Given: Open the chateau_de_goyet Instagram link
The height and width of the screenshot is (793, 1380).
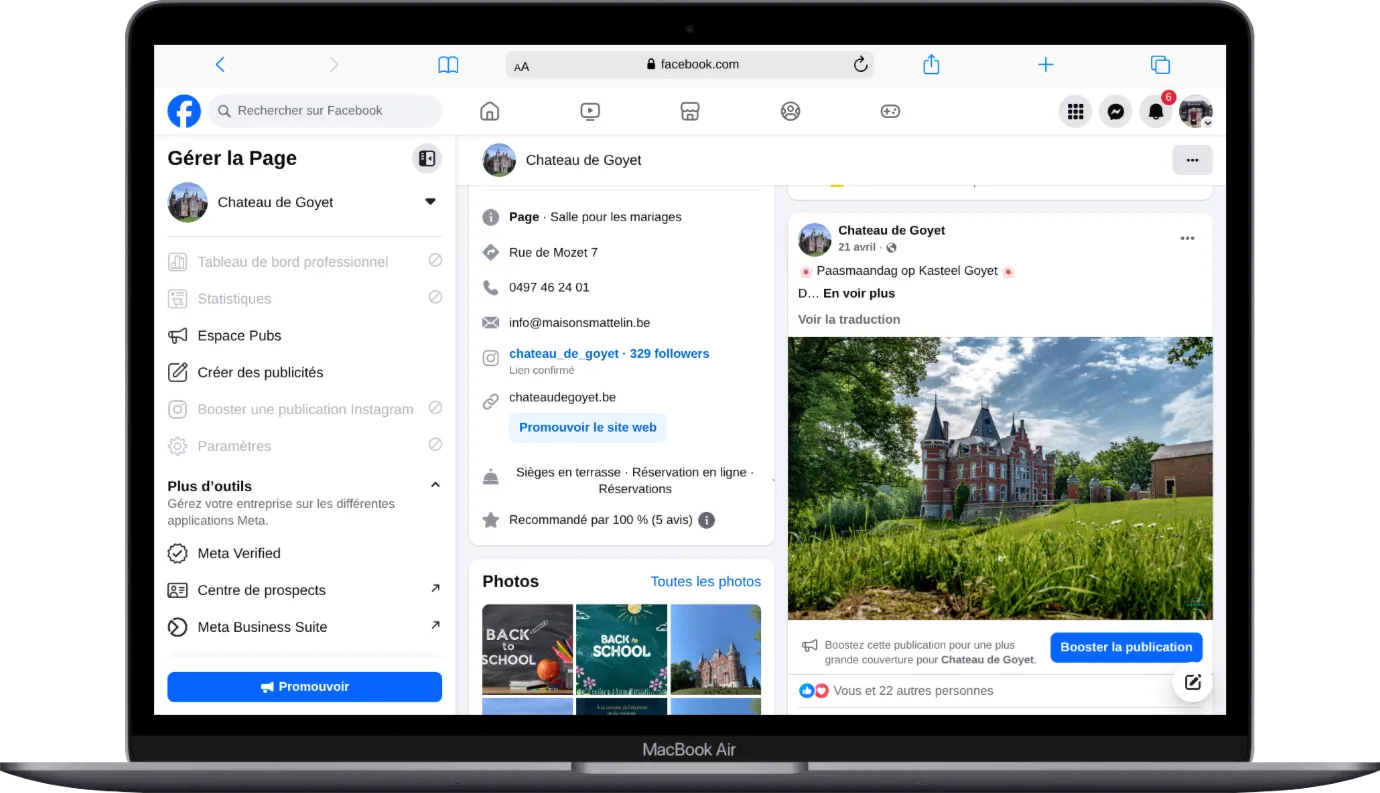Looking at the screenshot, I should (609, 353).
